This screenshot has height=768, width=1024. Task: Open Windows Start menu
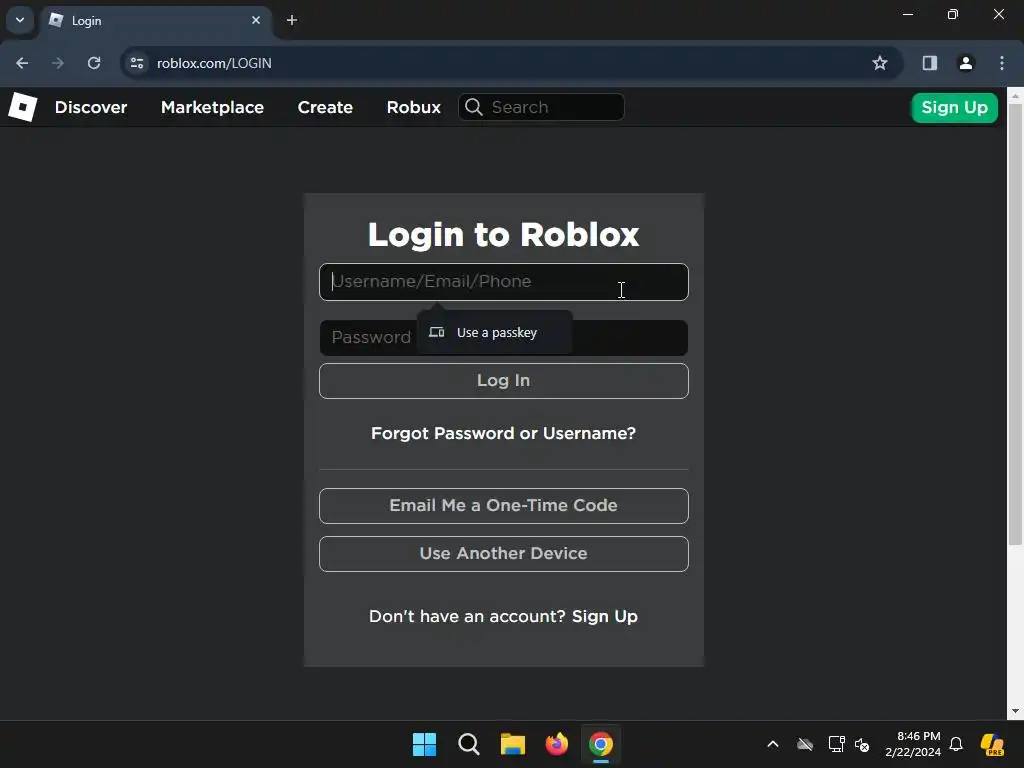tap(424, 744)
